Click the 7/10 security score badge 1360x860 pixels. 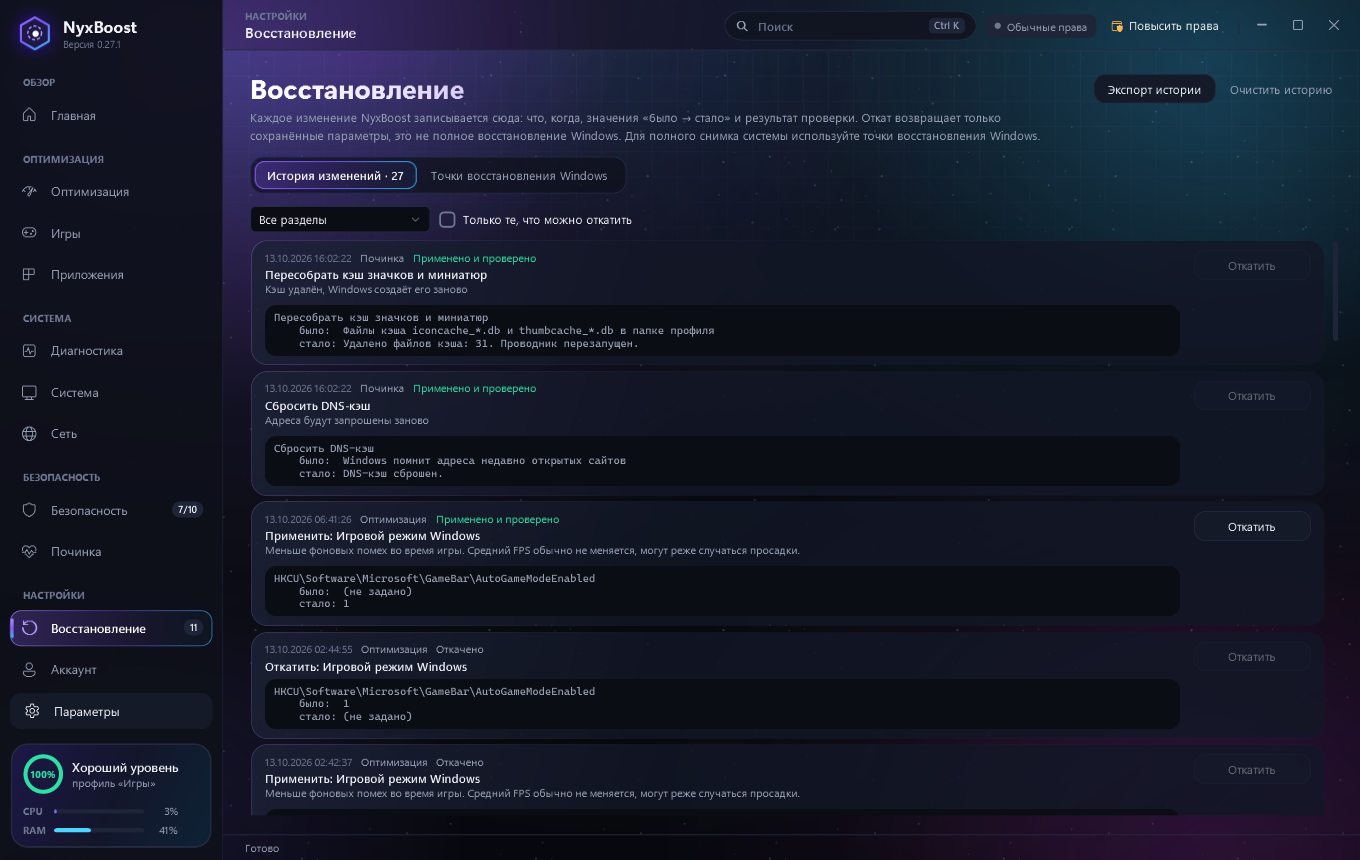click(x=187, y=510)
